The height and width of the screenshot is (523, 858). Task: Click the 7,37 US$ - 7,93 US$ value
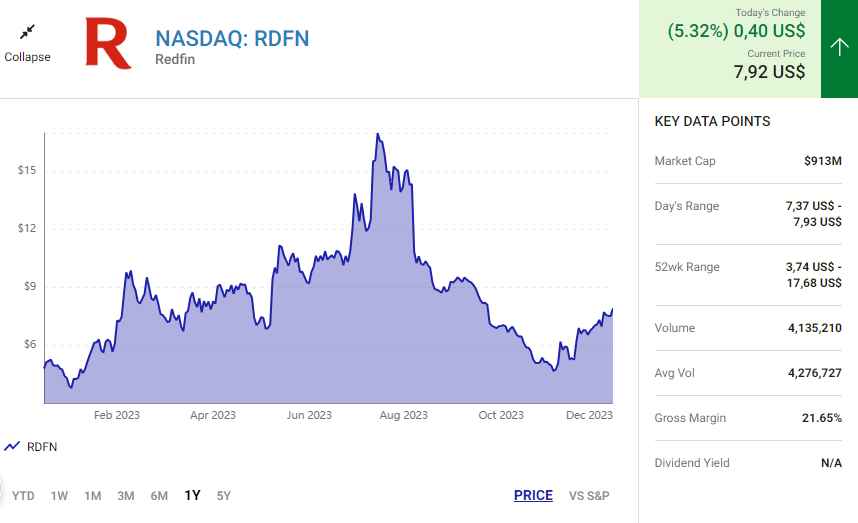pos(814,214)
